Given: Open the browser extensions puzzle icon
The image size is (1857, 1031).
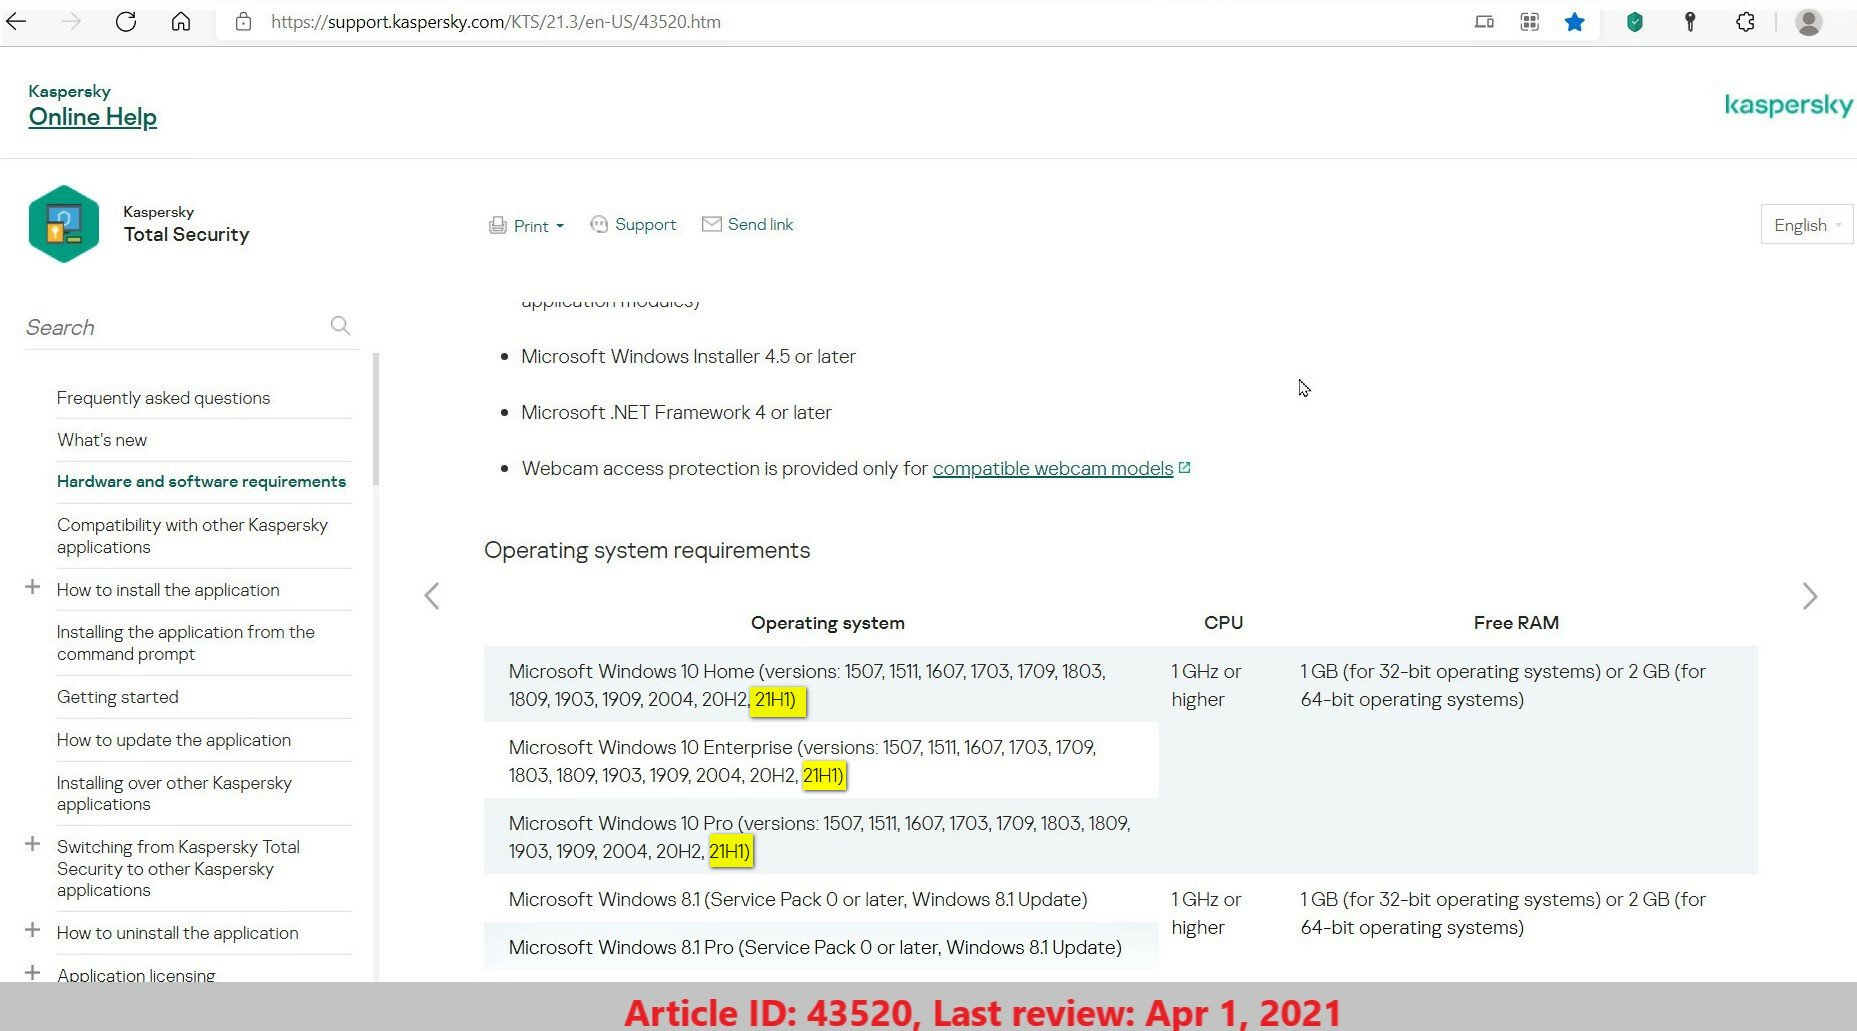Looking at the screenshot, I should point(1745,22).
